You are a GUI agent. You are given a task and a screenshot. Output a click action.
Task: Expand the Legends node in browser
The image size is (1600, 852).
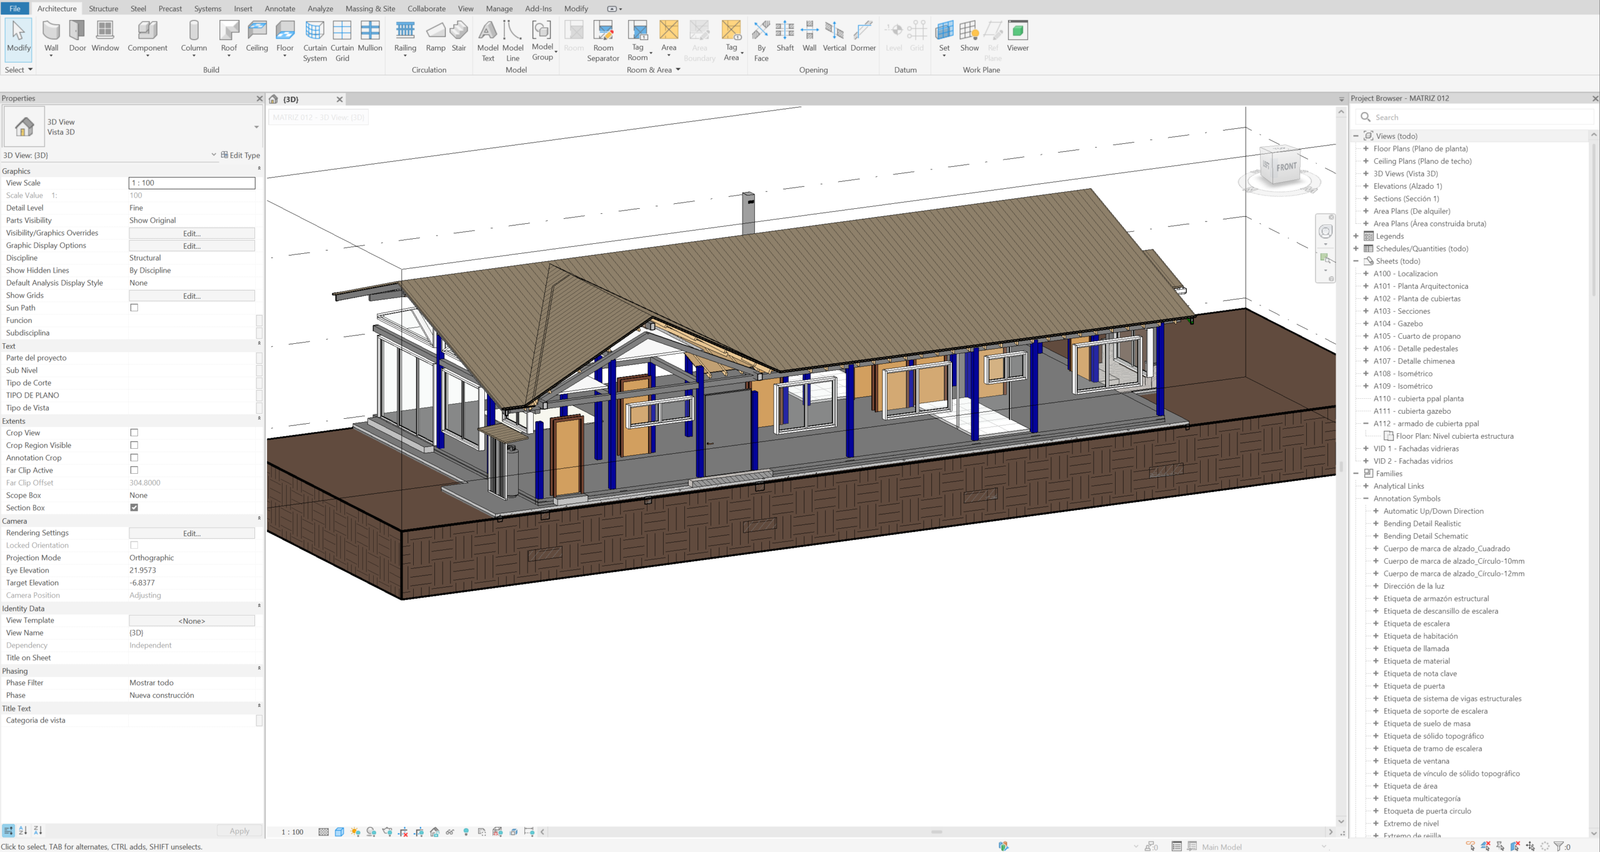coord(1357,236)
